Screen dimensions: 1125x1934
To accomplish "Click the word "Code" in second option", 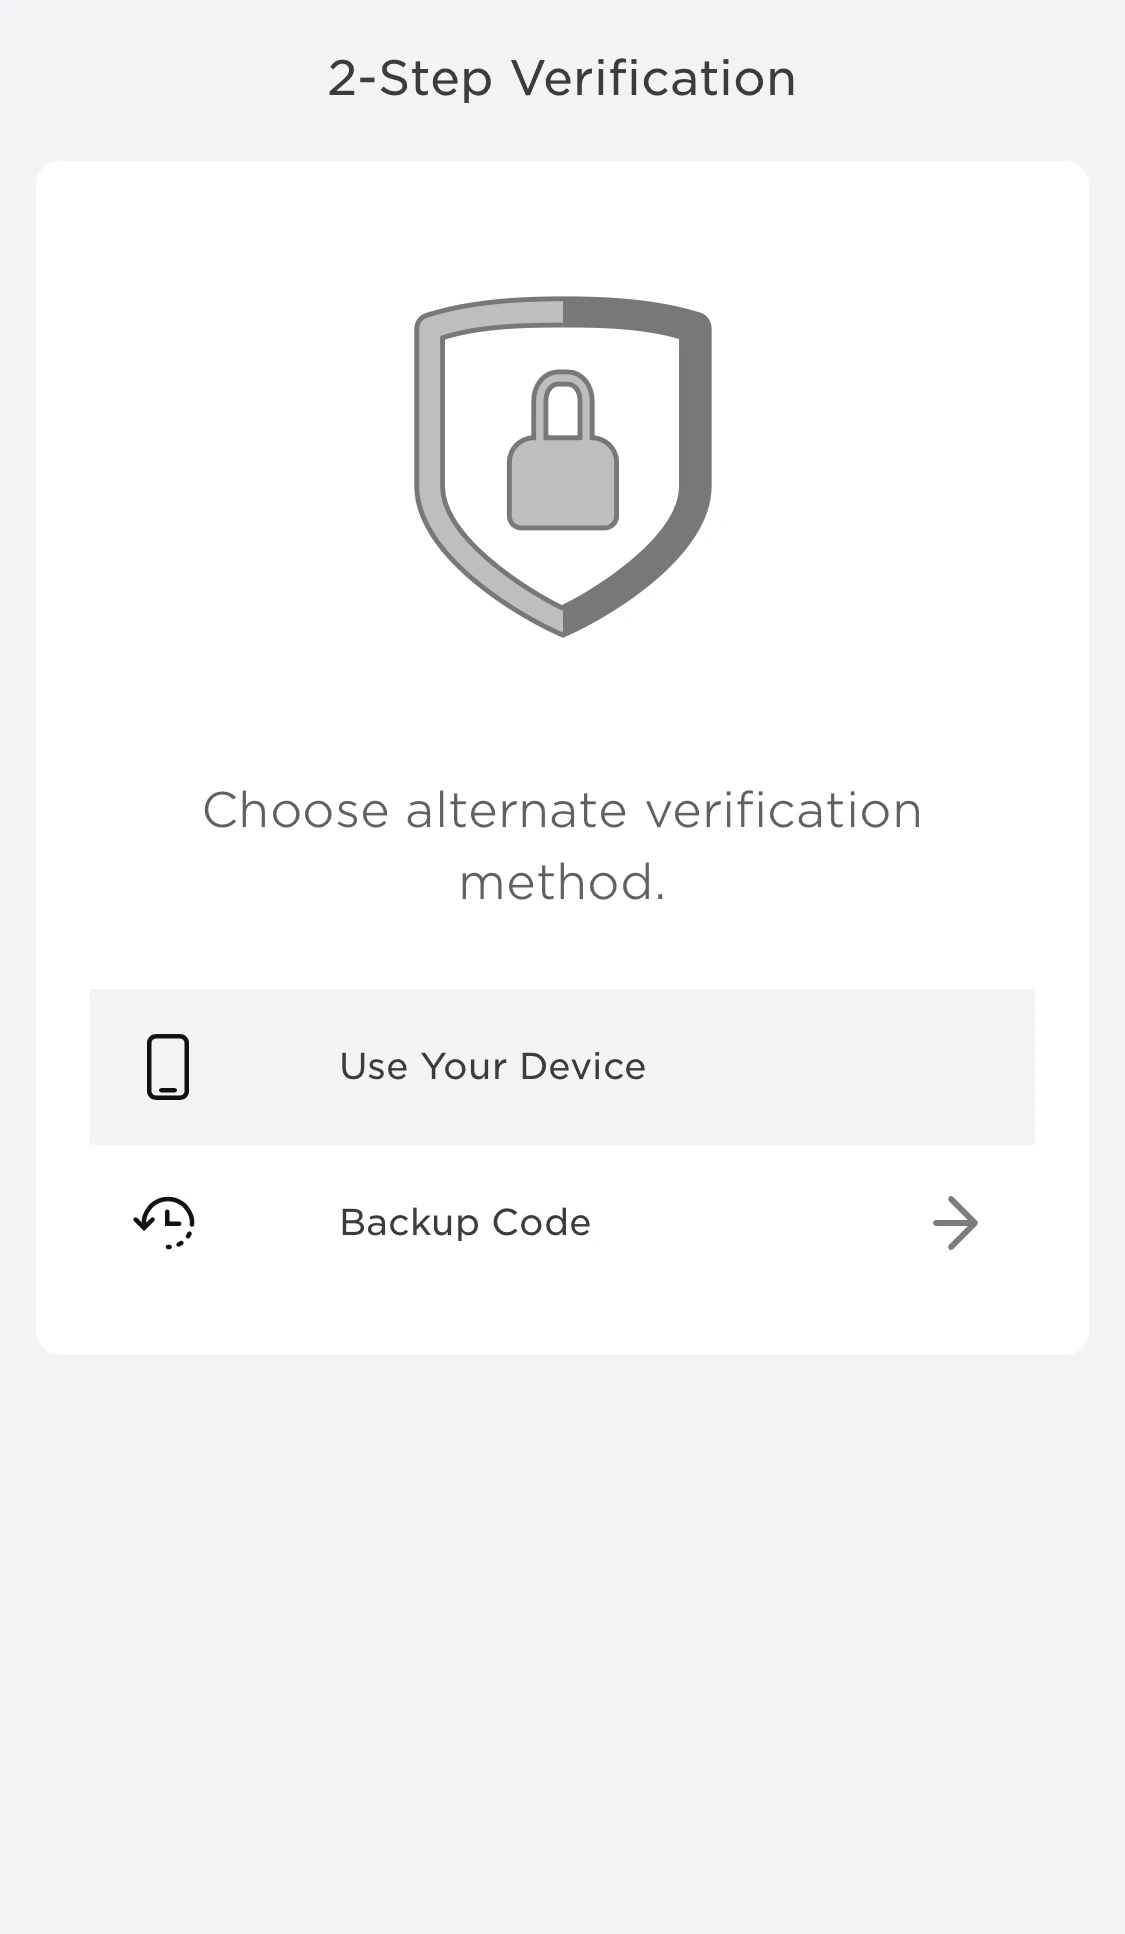I will pyautogui.click(x=541, y=1222).
